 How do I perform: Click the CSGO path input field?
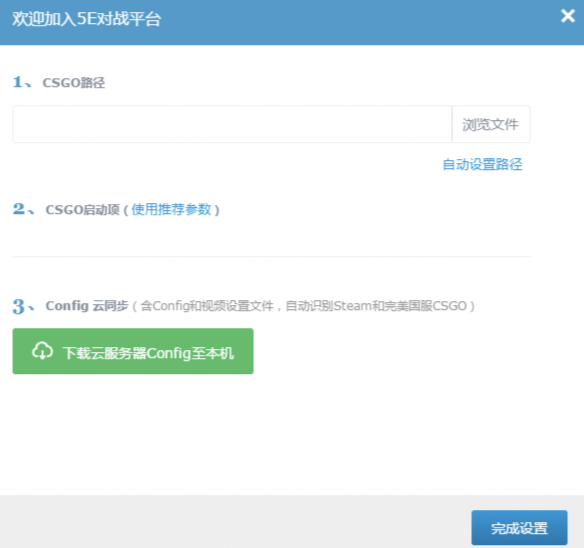click(232, 124)
